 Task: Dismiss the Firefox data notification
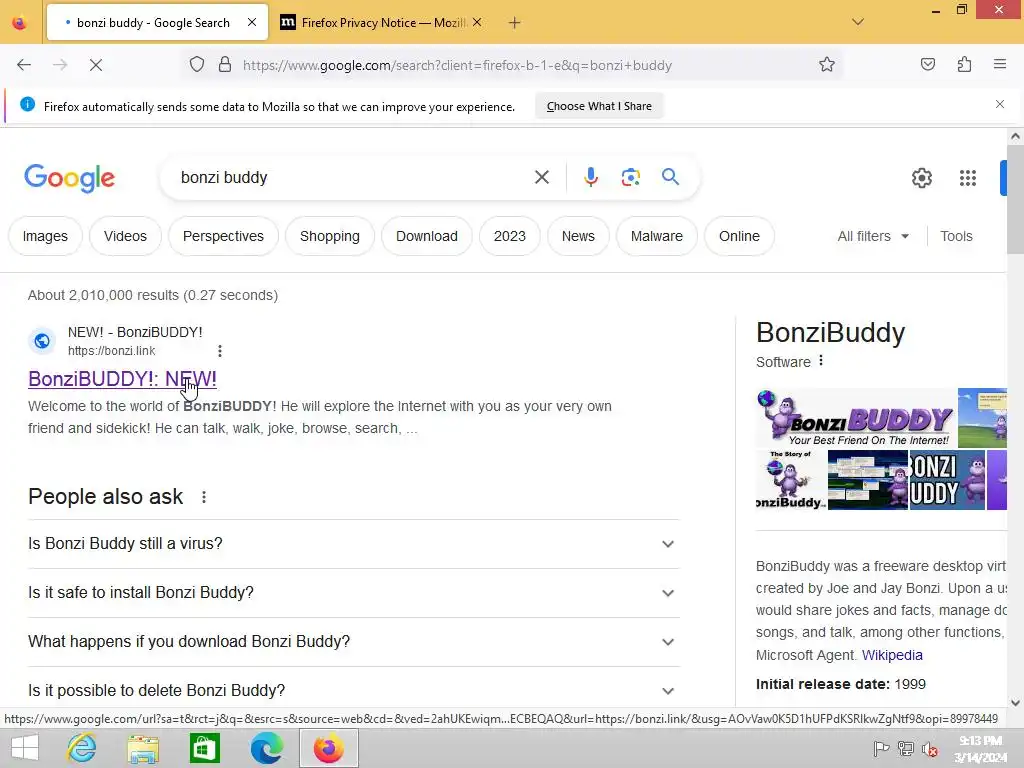coord(1000,104)
